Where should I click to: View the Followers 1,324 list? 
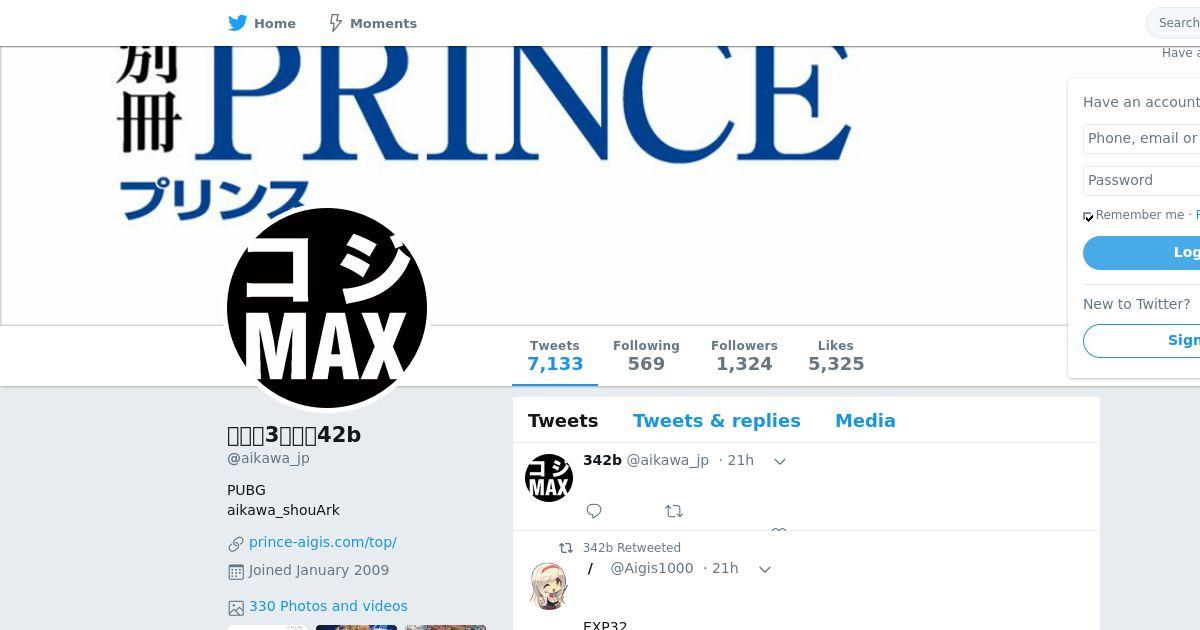(744, 356)
